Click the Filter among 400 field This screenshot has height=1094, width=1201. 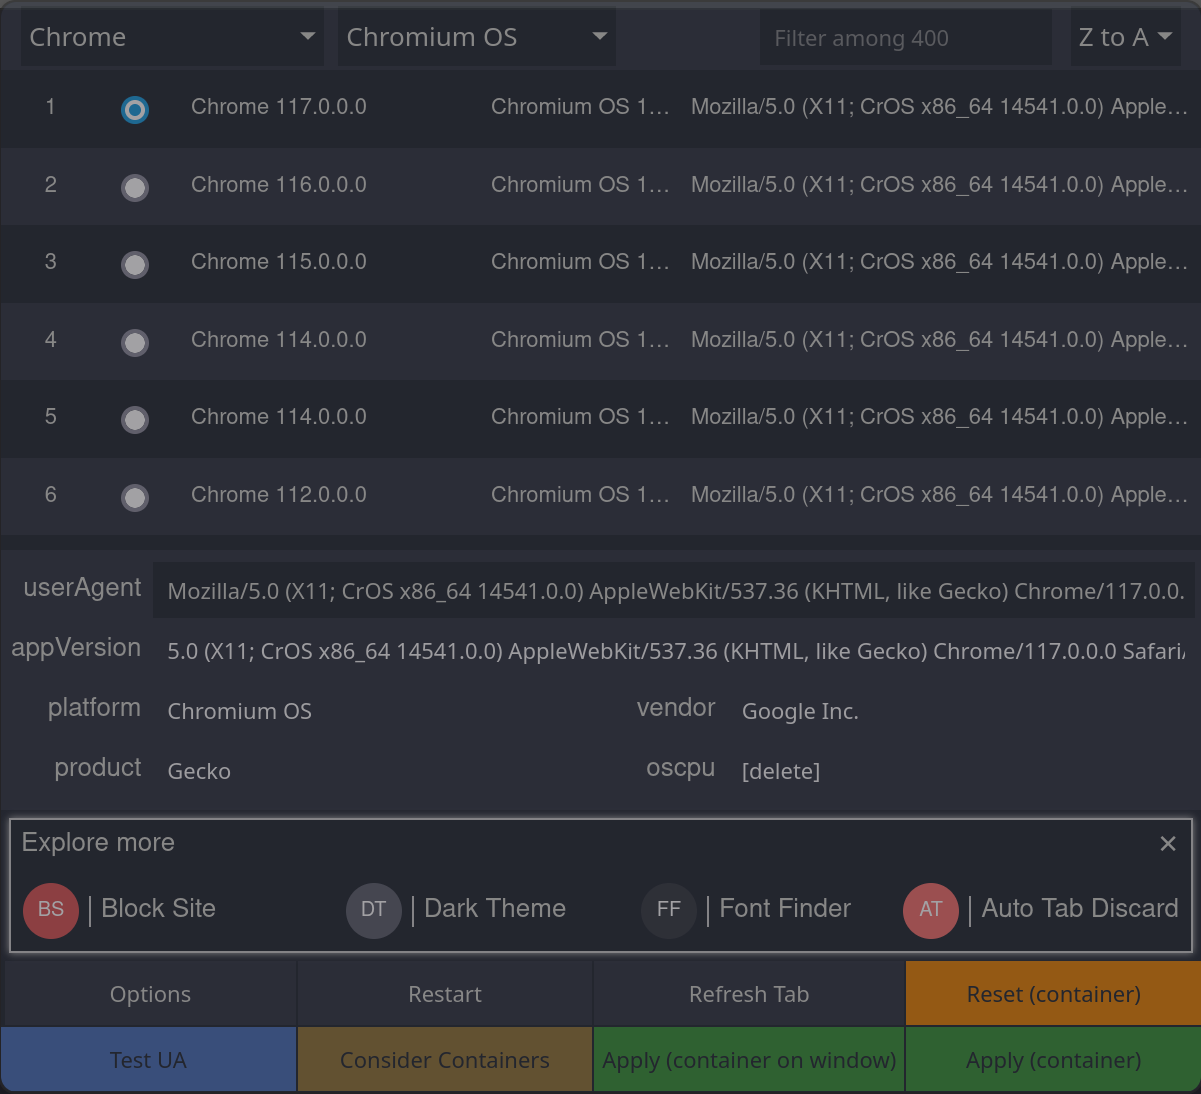[905, 38]
